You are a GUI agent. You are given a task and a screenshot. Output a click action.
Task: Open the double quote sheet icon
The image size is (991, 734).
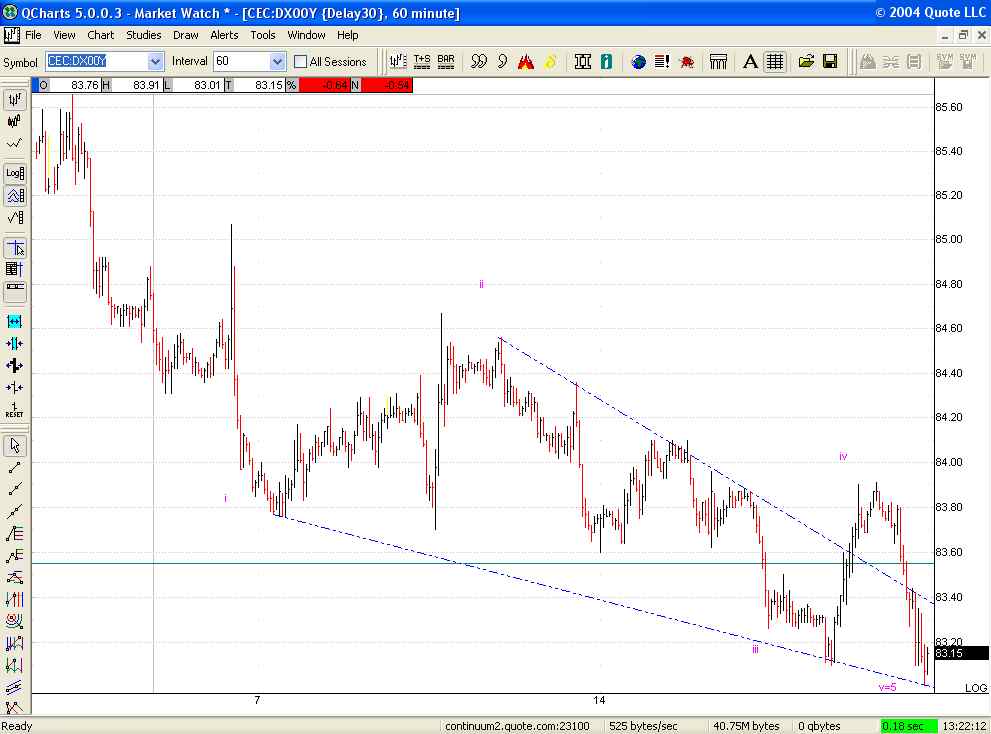tap(479, 61)
